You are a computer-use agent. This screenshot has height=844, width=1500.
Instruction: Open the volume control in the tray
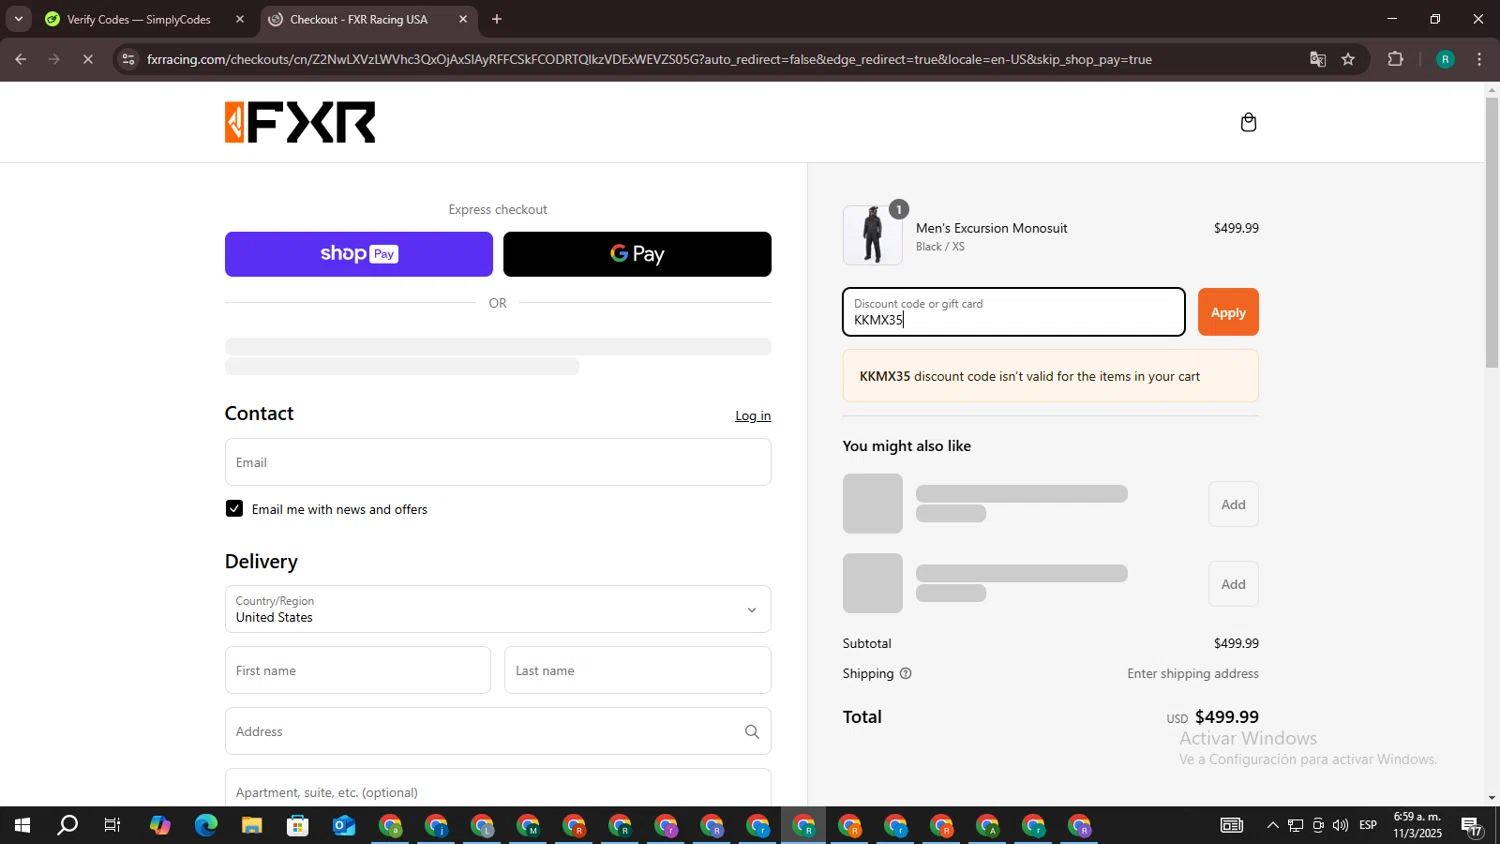(x=1341, y=826)
